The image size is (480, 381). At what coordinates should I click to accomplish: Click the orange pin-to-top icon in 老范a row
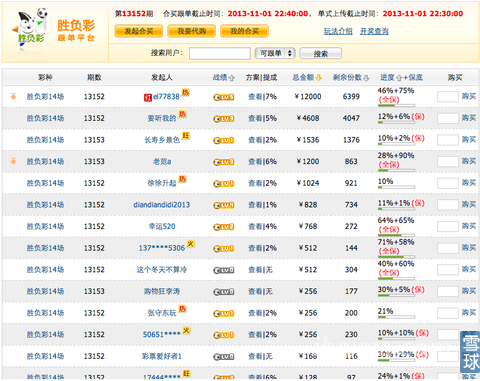tap(13, 161)
